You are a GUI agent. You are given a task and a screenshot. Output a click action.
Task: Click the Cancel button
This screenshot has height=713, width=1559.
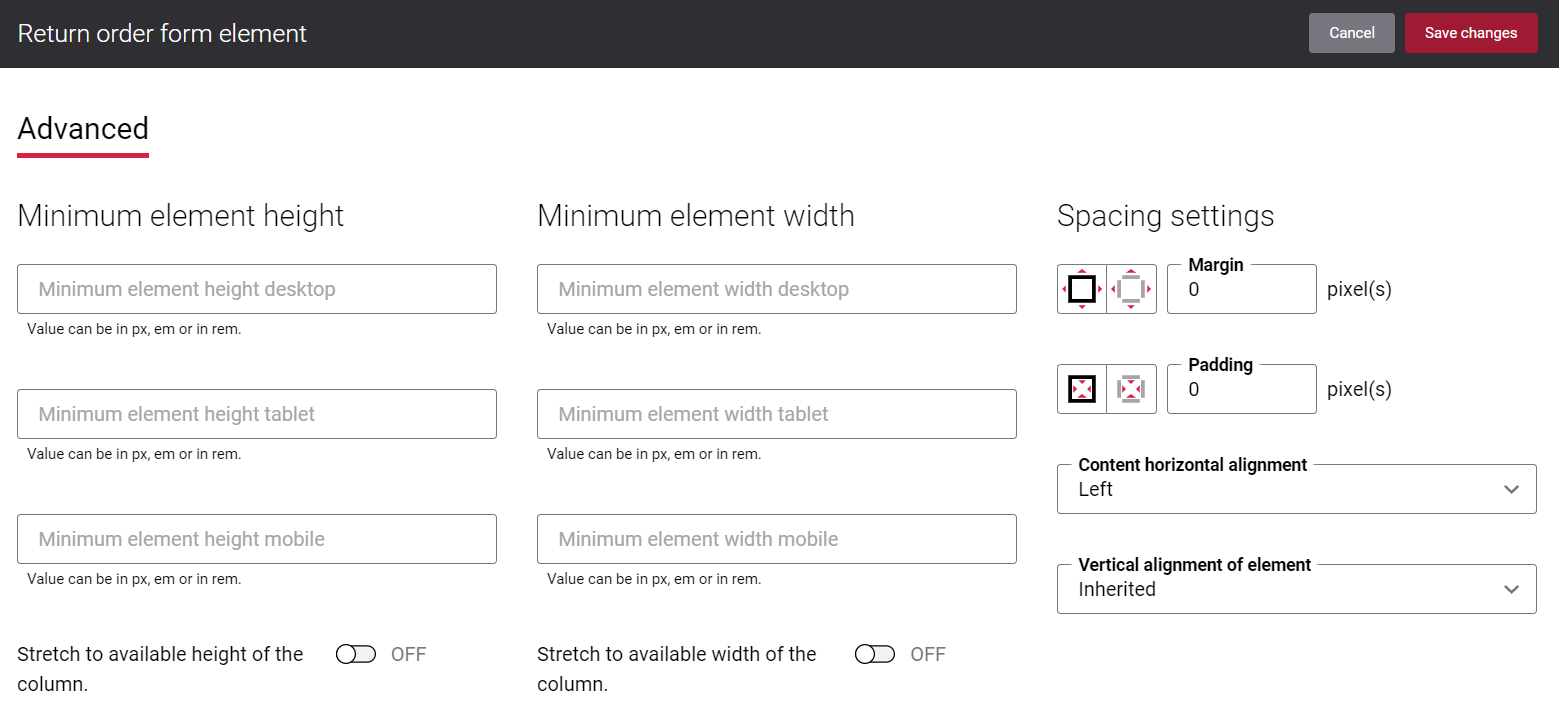point(1351,33)
